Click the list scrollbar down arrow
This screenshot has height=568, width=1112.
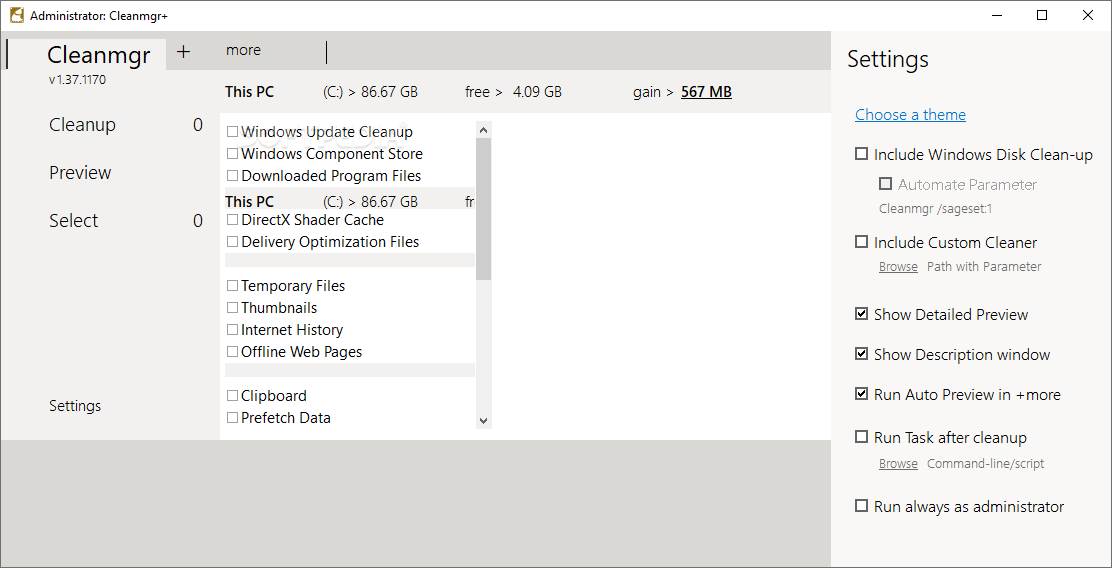click(484, 421)
